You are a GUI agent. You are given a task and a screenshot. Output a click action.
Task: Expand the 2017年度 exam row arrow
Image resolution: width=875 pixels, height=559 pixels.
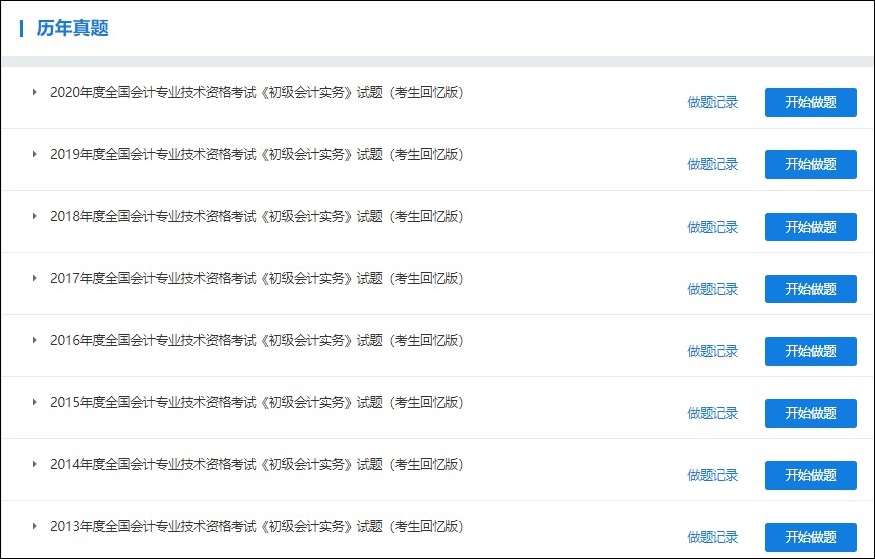click(35, 278)
